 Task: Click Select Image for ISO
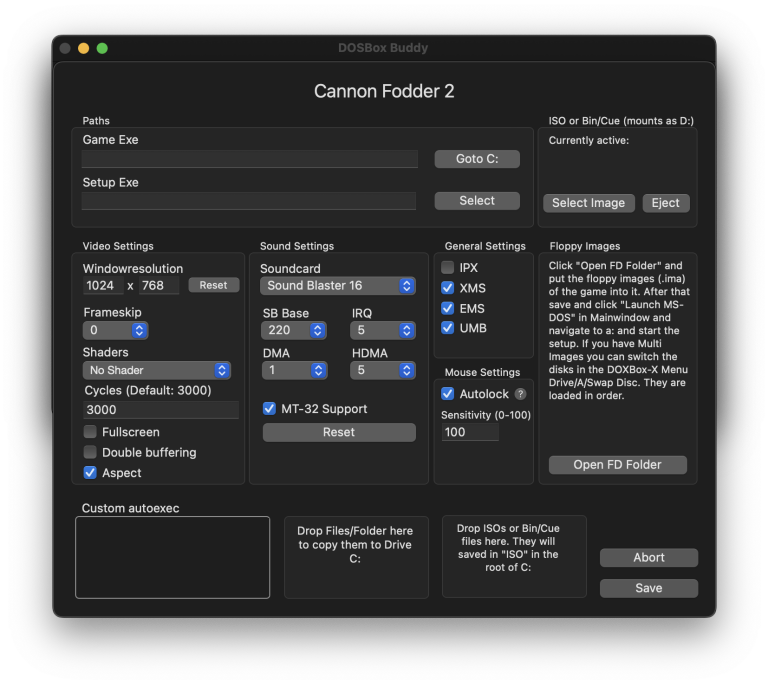(589, 203)
